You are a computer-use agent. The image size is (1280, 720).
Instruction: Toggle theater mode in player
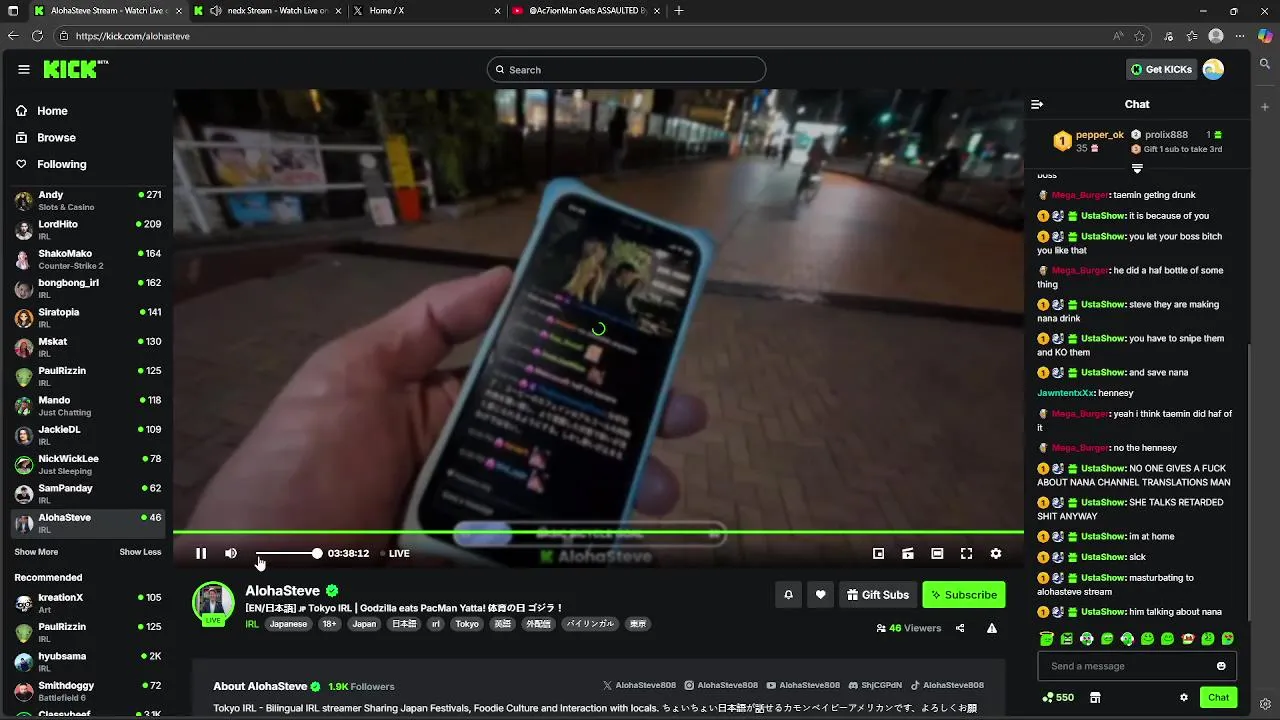pyautogui.click(x=937, y=553)
